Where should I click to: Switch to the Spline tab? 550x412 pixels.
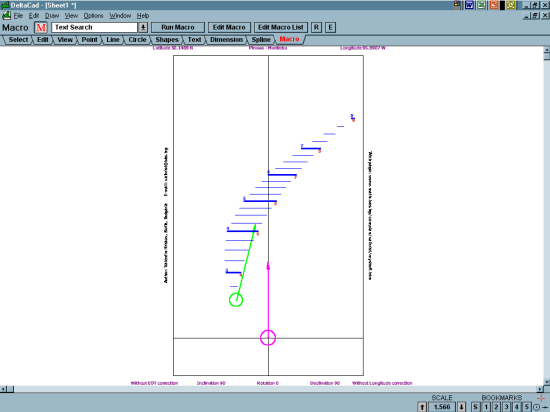(261, 40)
